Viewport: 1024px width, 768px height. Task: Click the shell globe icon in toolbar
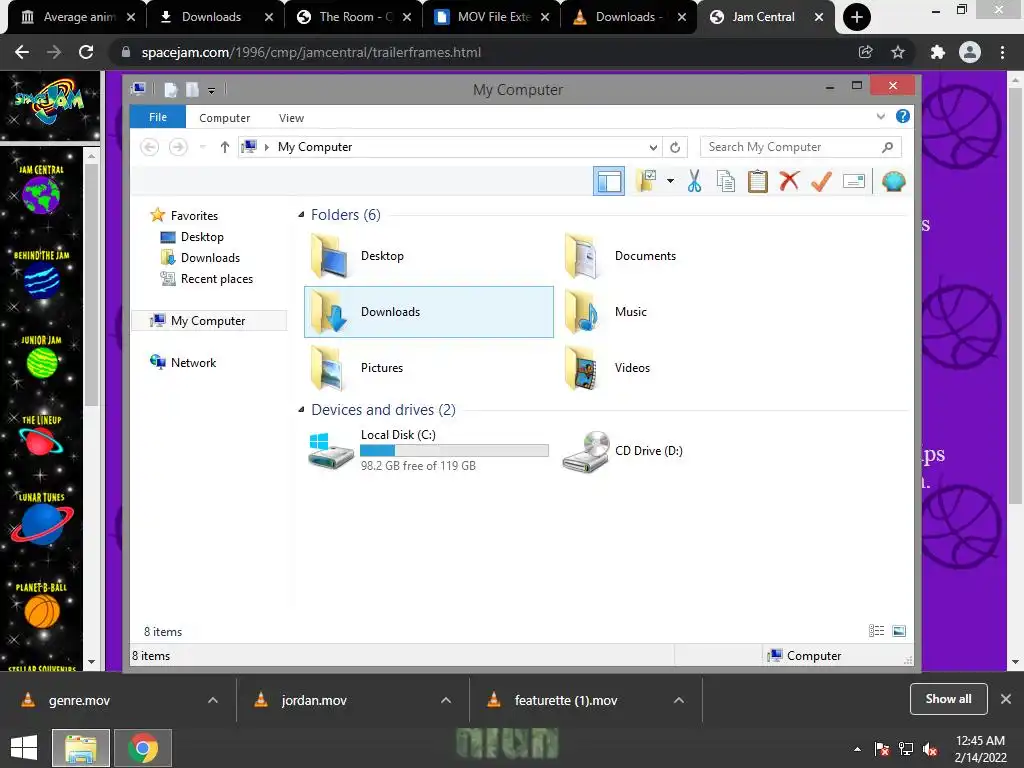tap(893, 181)
